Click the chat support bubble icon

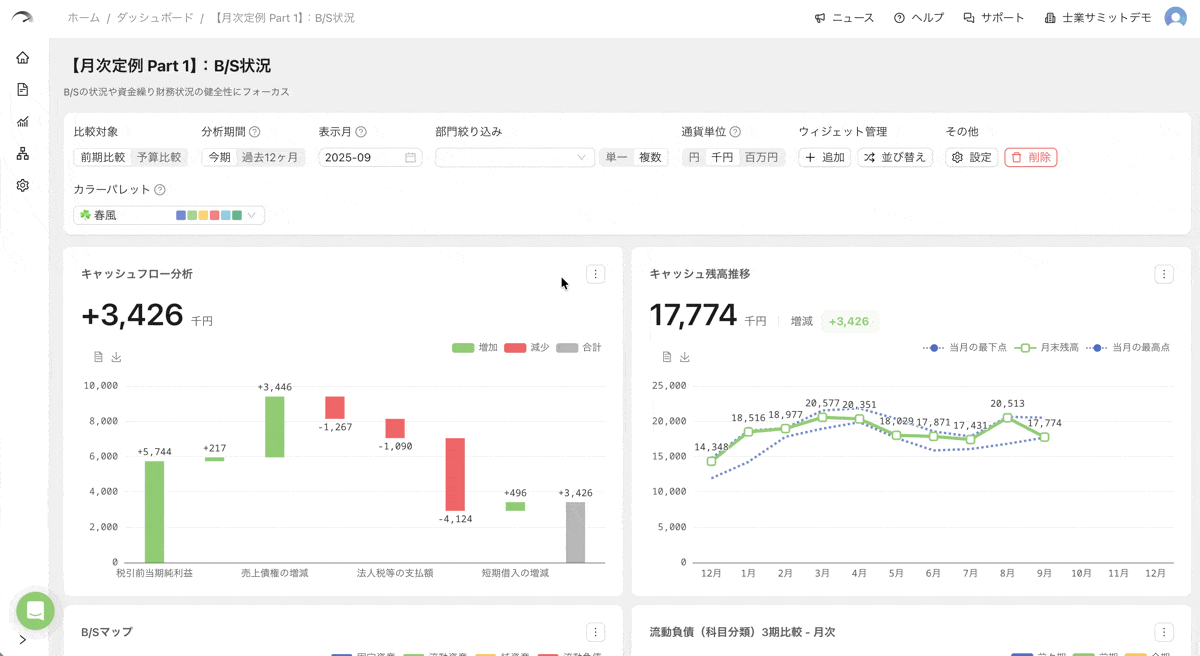click(x=35, y=611)
